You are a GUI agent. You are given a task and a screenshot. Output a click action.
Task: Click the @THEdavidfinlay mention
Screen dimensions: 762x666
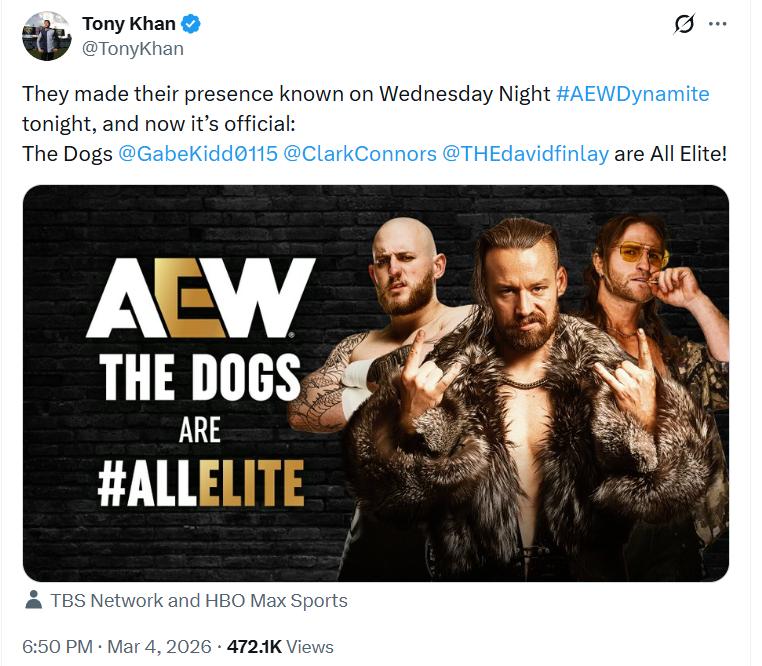click(x=526, y=154)
